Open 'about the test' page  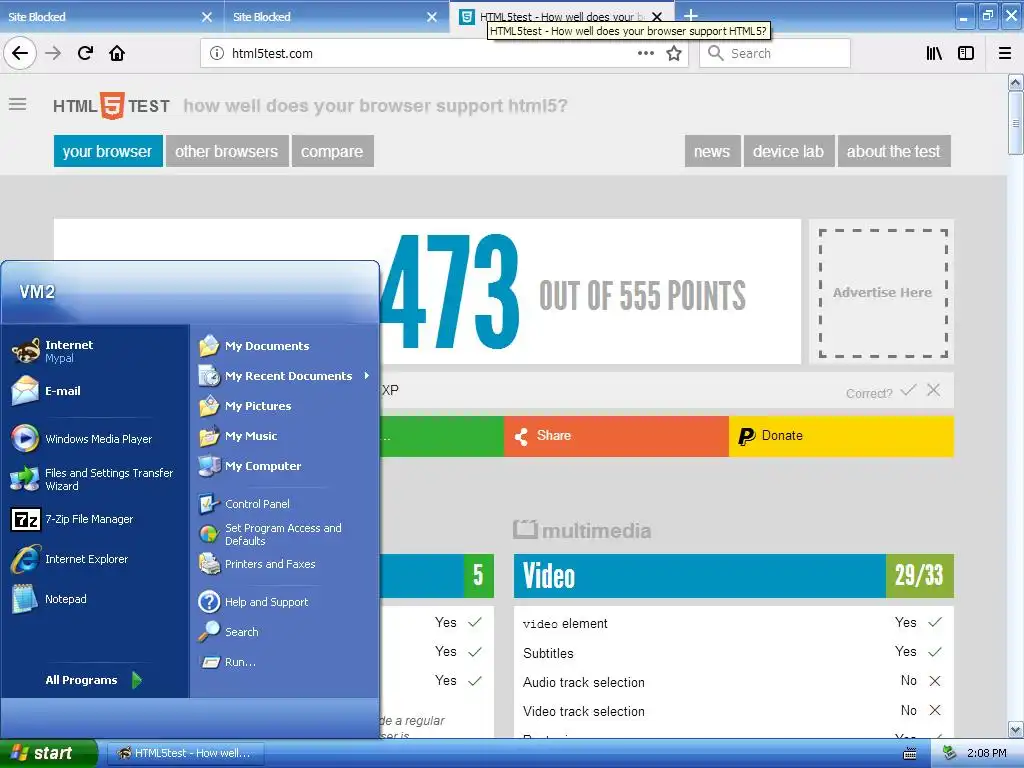pos(894,152)
